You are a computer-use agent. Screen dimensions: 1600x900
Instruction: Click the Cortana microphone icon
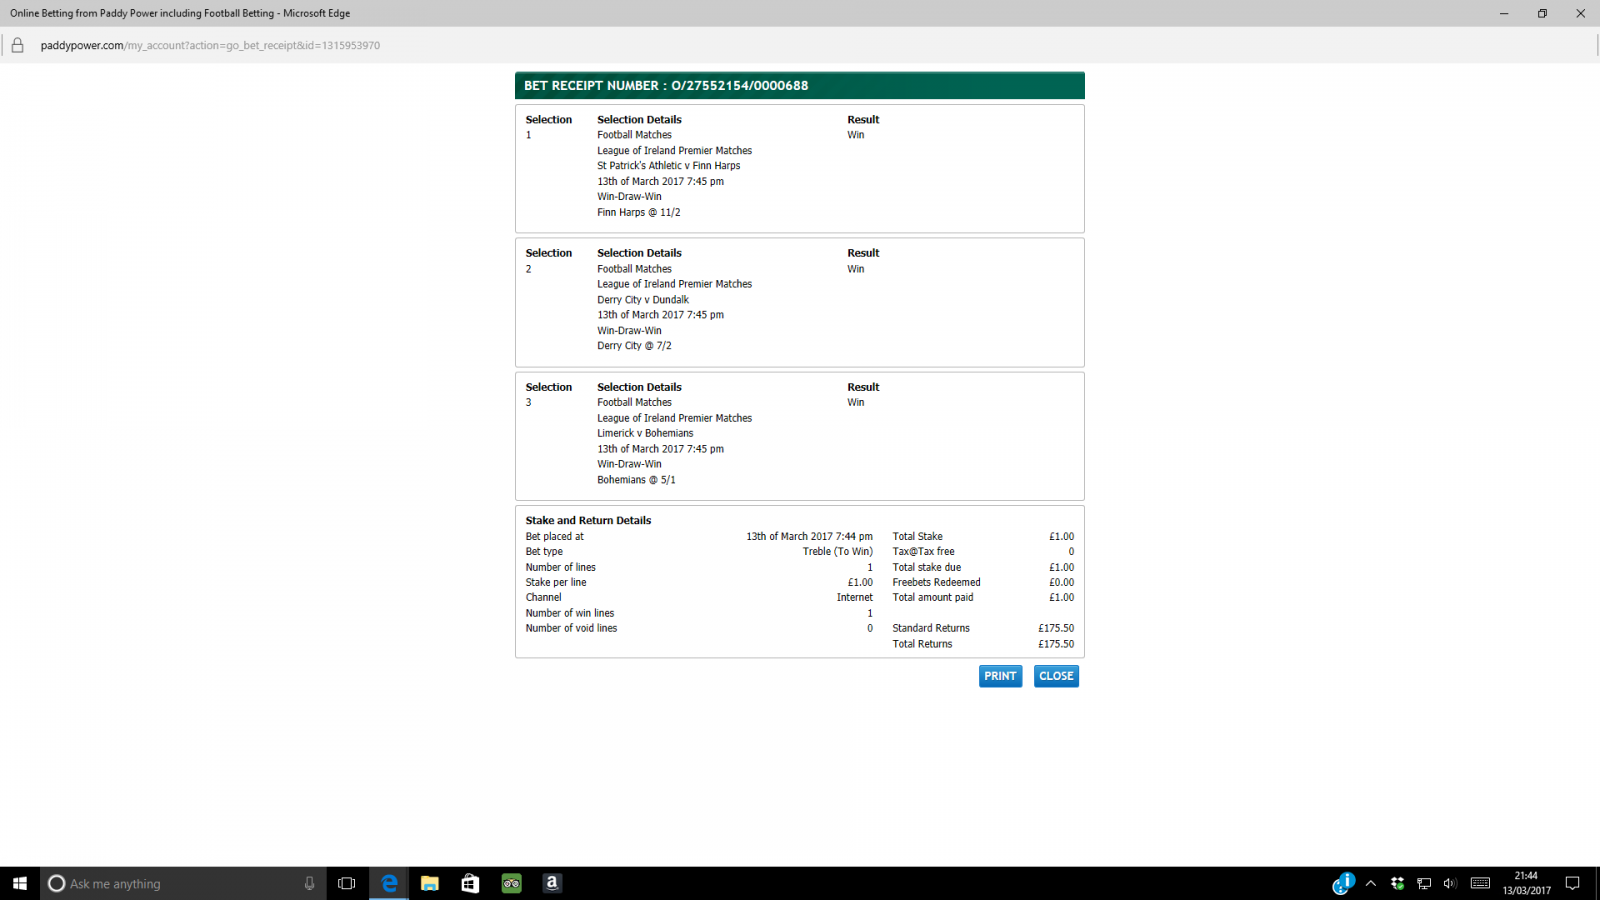[309, 883]
